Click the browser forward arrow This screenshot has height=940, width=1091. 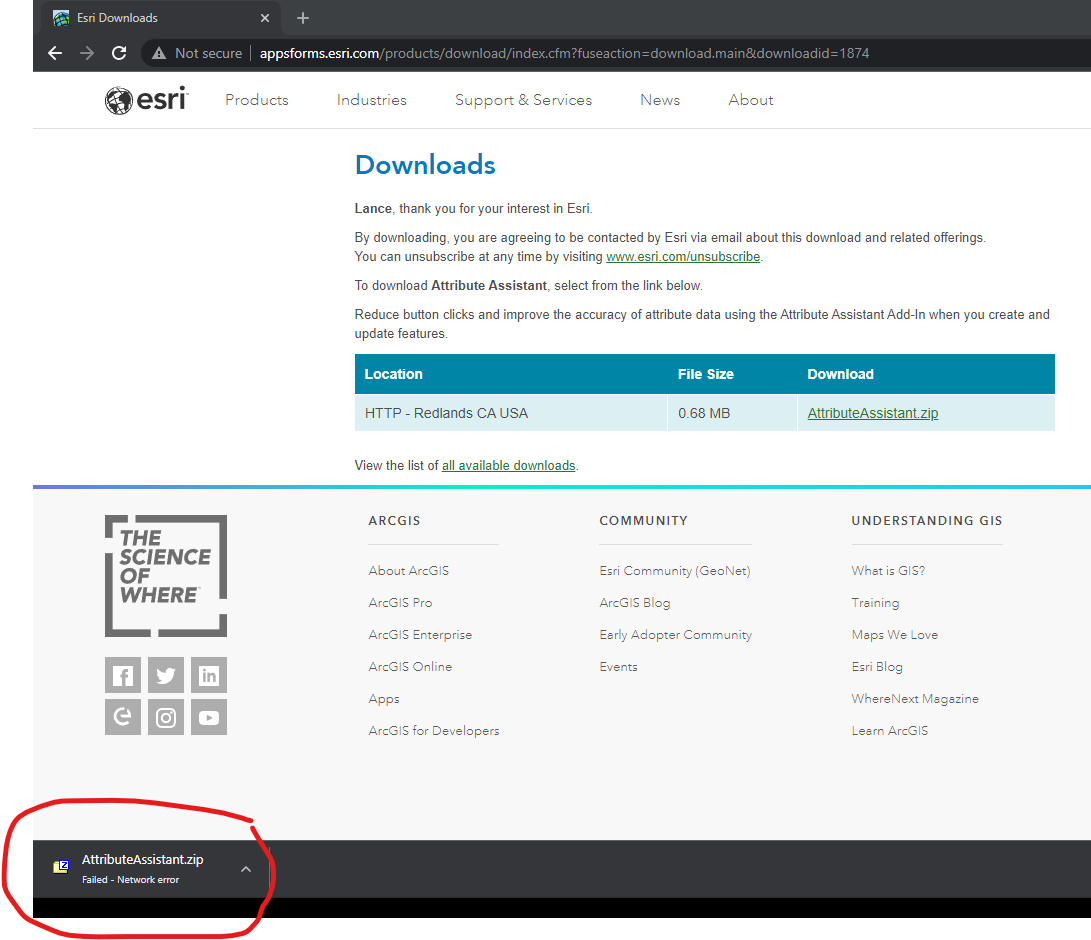87,54
